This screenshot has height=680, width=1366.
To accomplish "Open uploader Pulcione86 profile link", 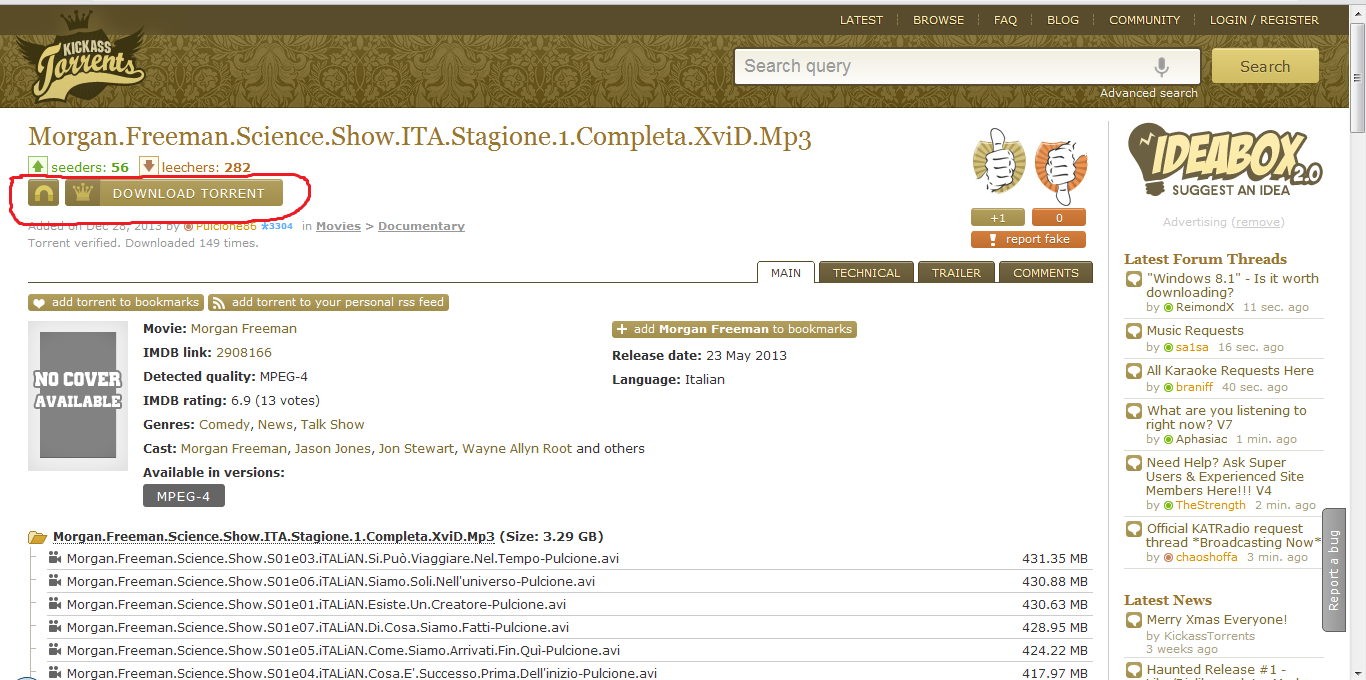I will point(226,226).
